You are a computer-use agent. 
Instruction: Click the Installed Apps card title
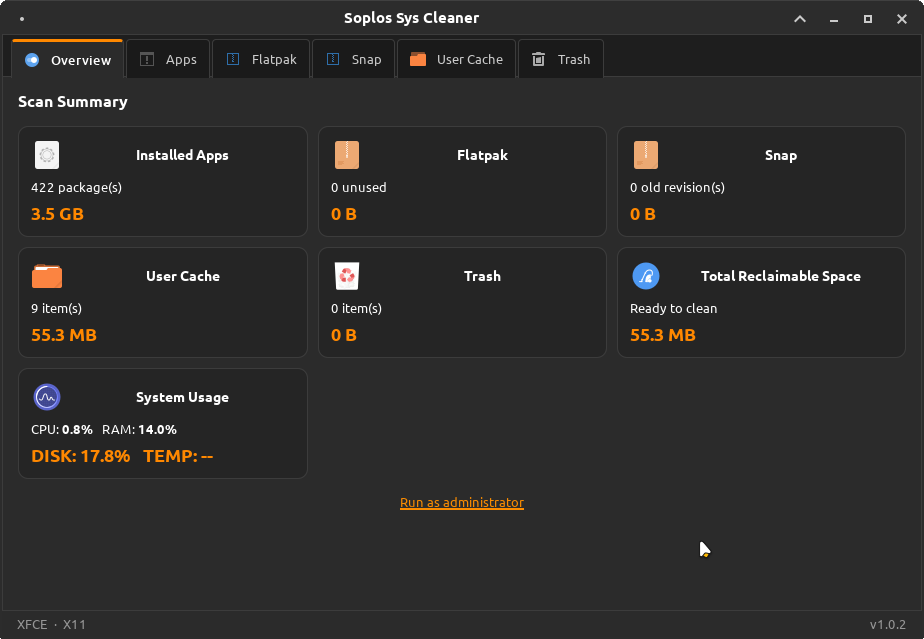pos(182,155)
